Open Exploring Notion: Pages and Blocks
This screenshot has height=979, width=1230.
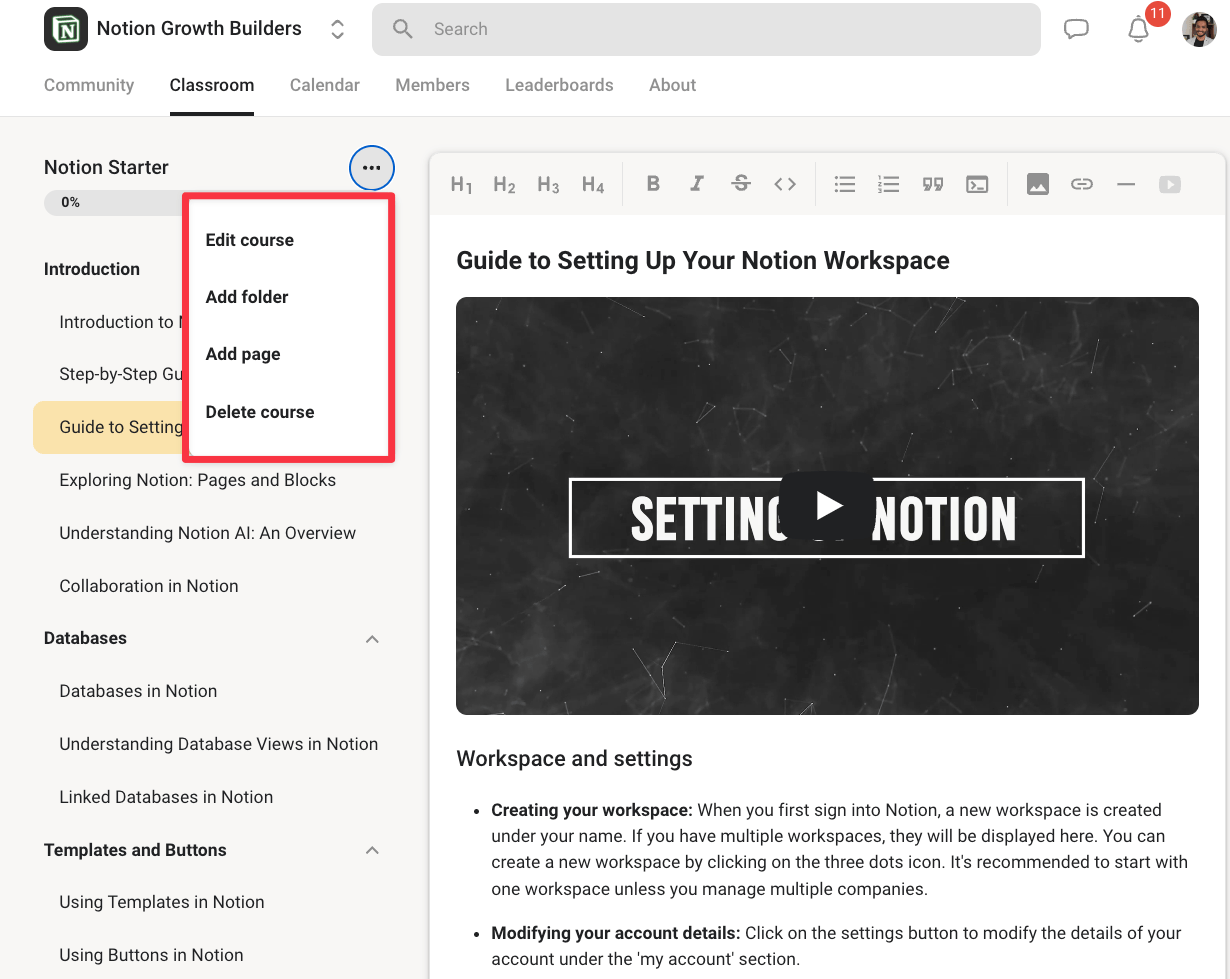198,480
